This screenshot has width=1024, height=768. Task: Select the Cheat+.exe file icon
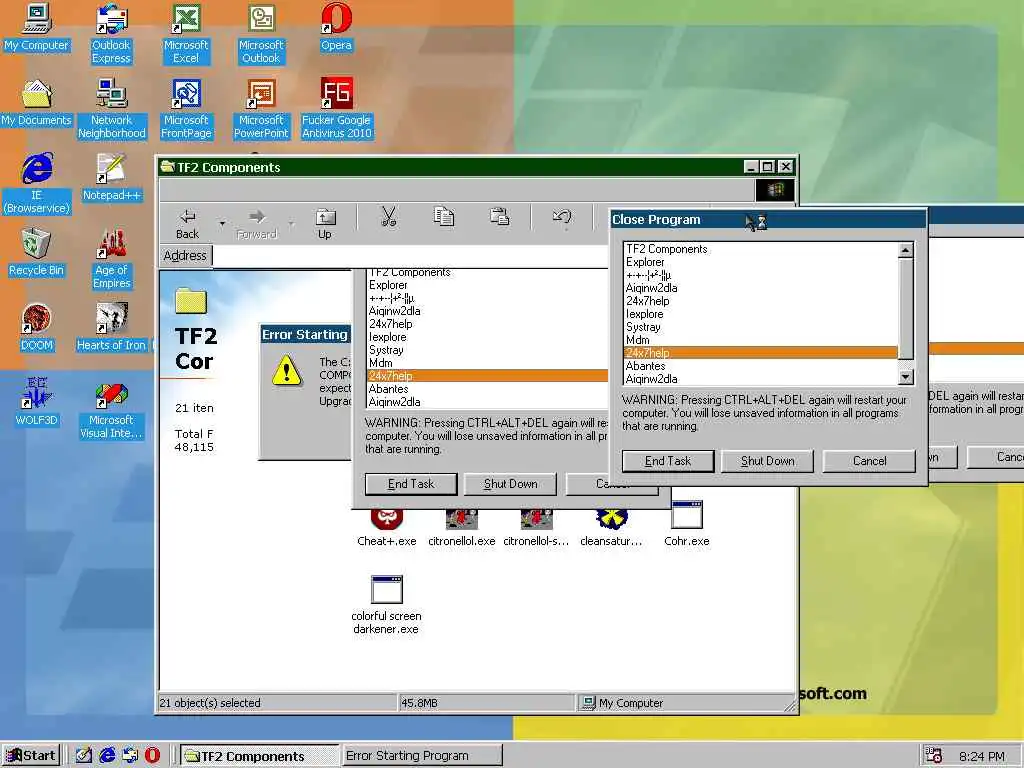[387, 528]
